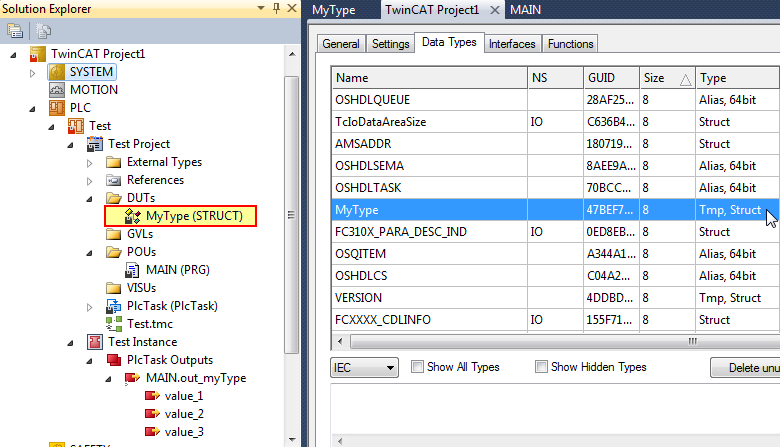
Task: Expand the External Types node
Action: [90, 163]
